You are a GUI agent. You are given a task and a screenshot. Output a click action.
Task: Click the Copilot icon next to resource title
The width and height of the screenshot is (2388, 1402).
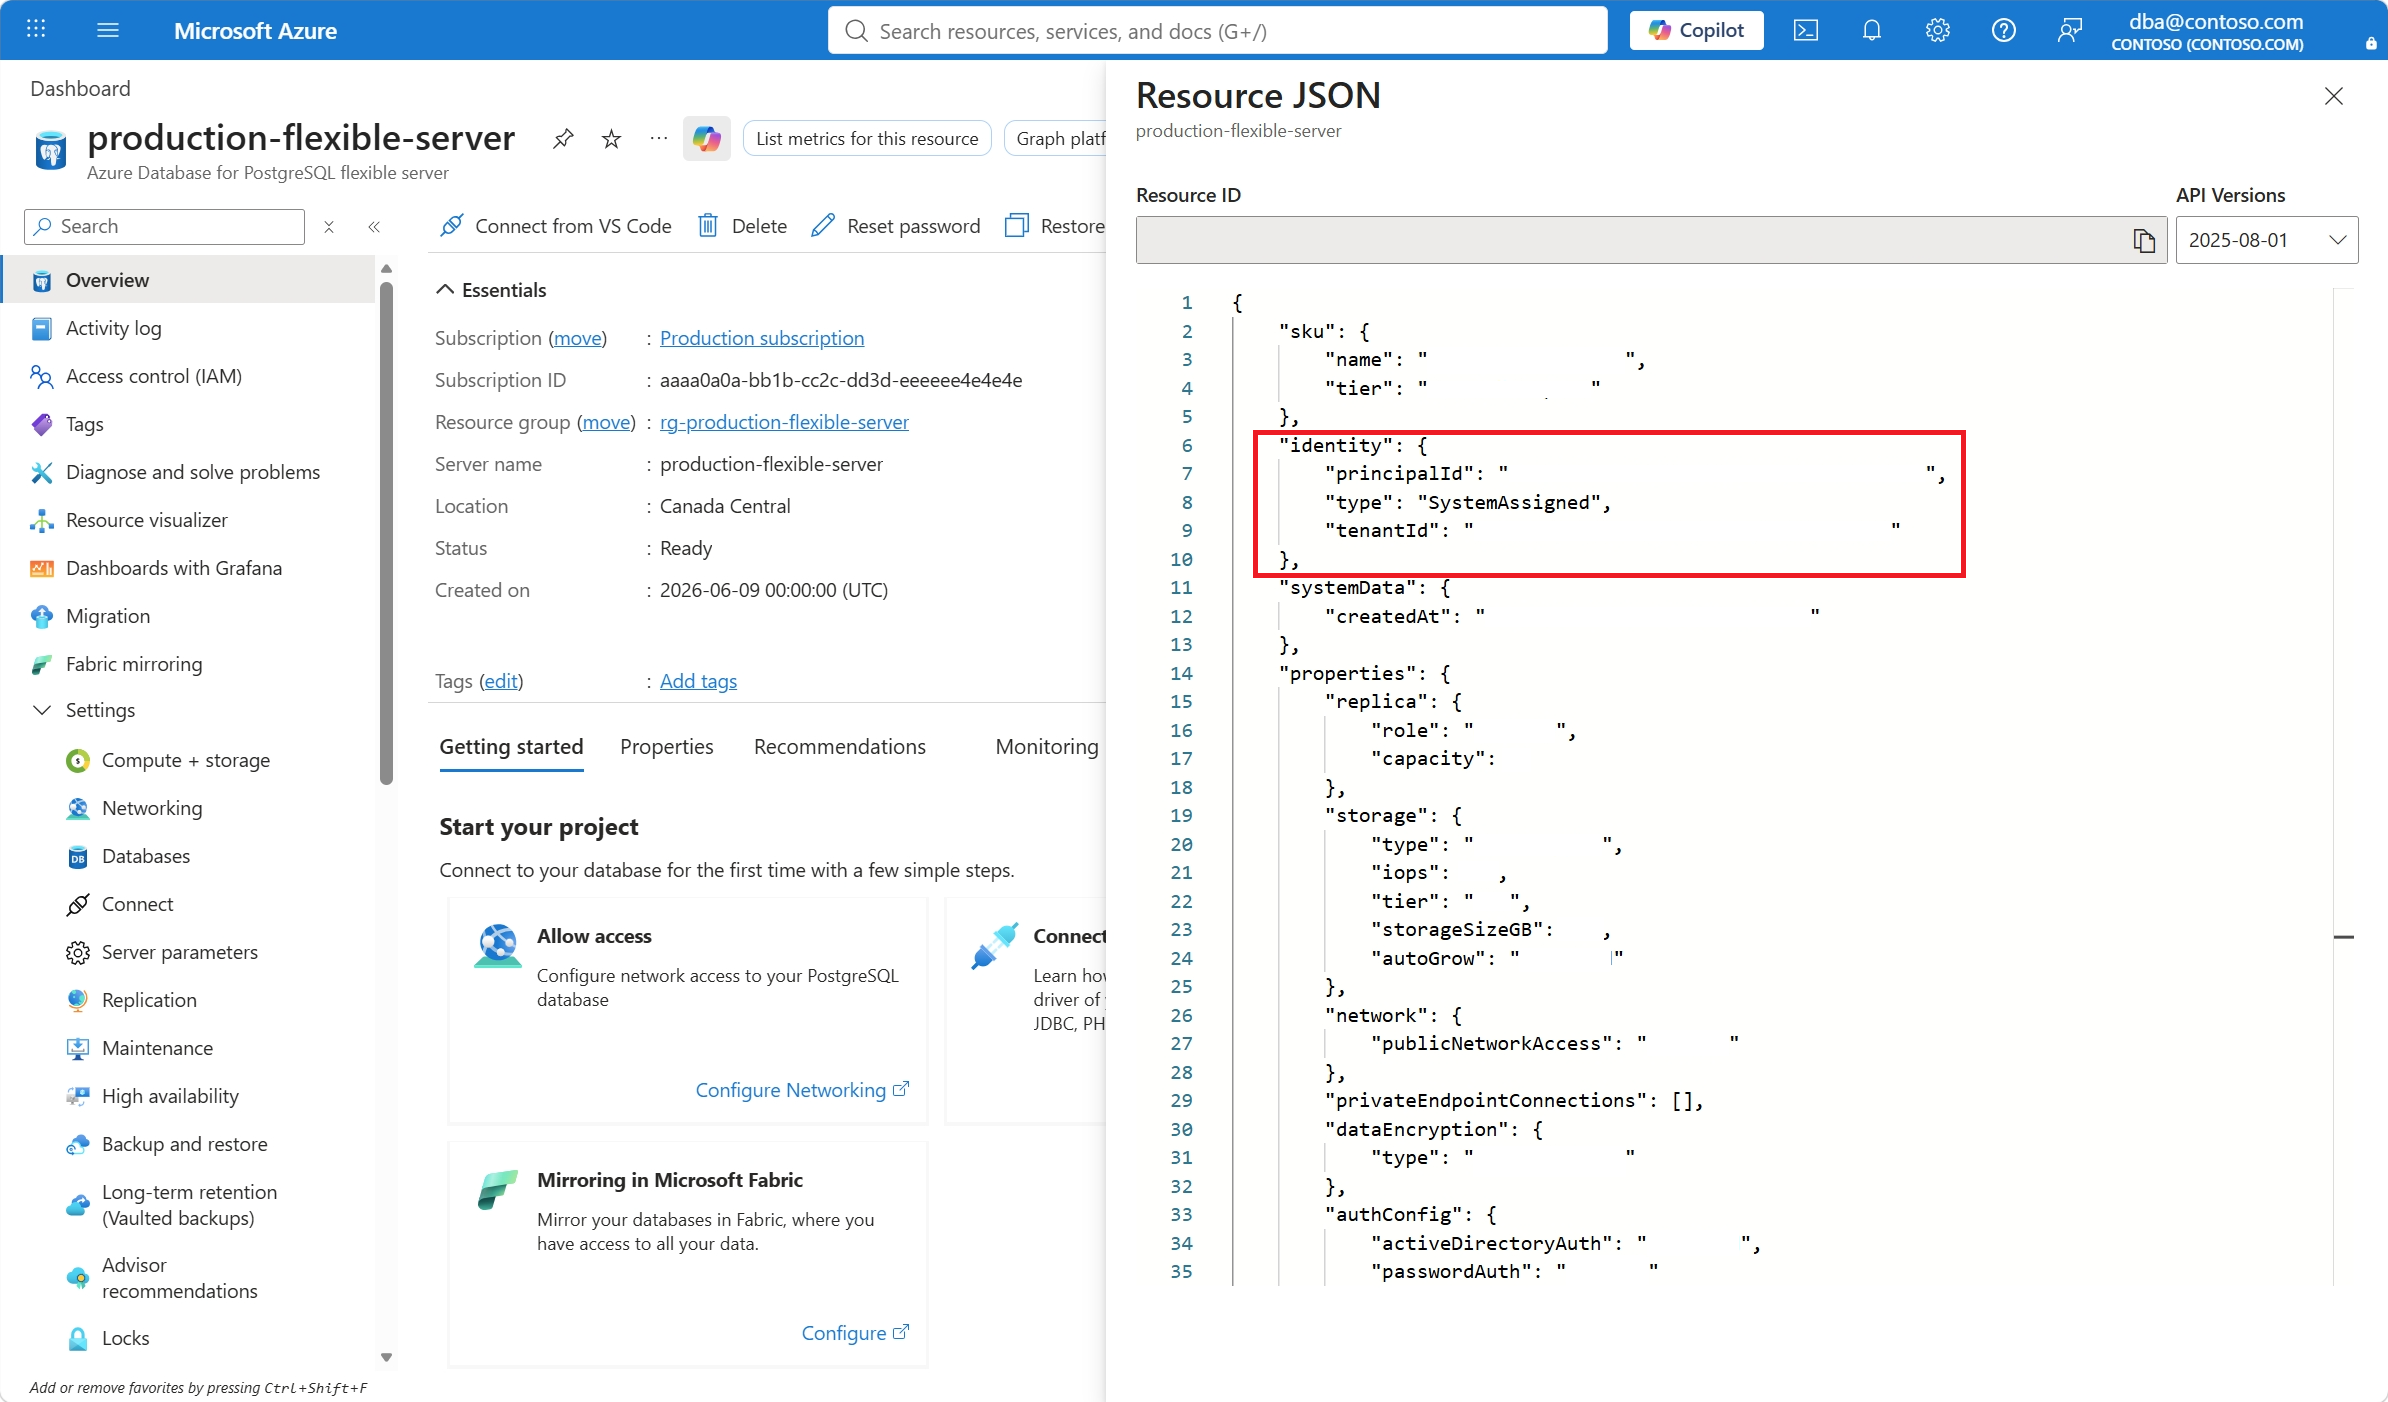(x=707, y=138)
